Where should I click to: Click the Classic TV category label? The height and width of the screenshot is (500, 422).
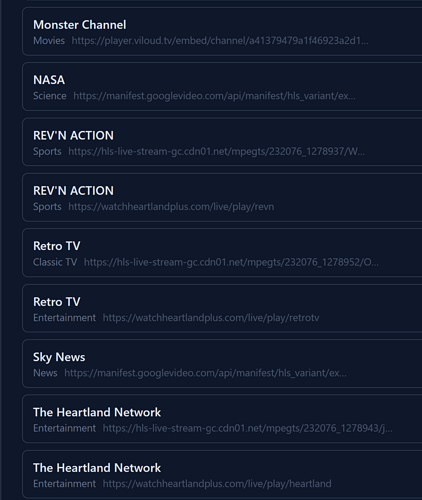55,262
